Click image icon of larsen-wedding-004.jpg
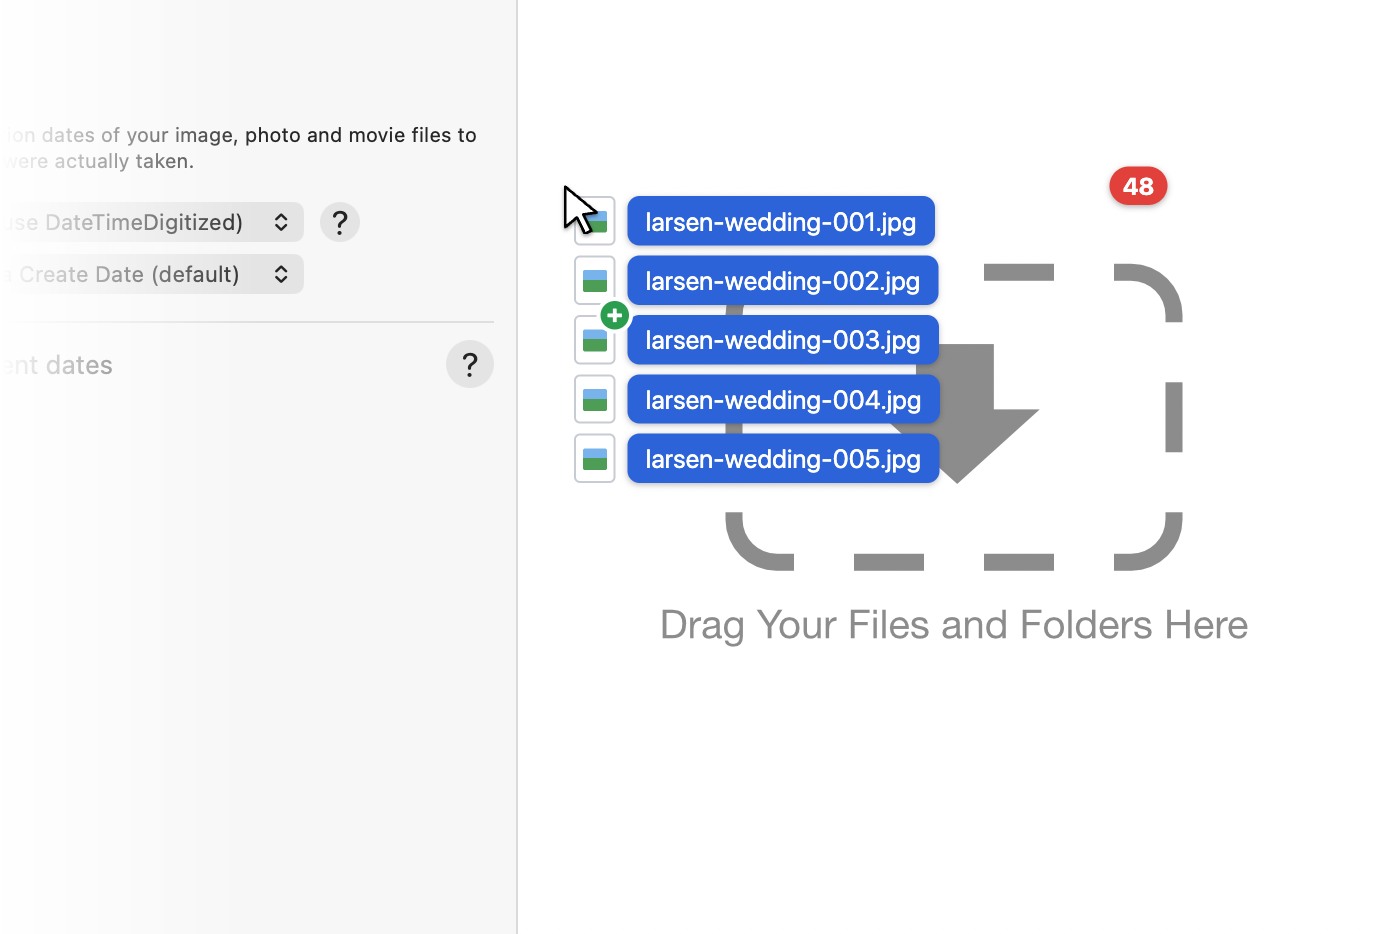 point(595,399)
